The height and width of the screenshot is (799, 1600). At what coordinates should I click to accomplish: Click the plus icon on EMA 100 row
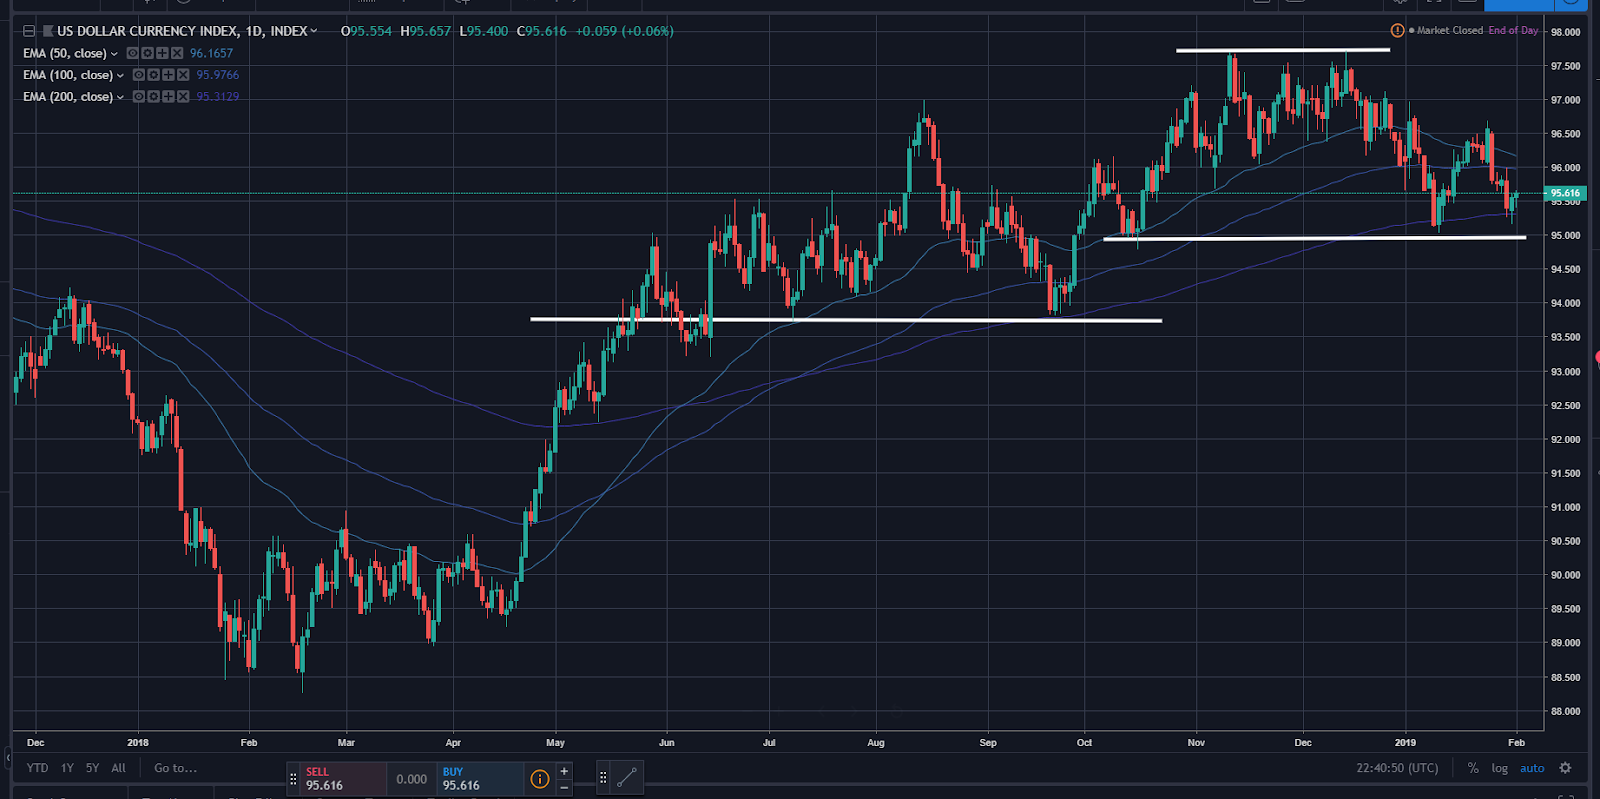click(x=169, y=75)
